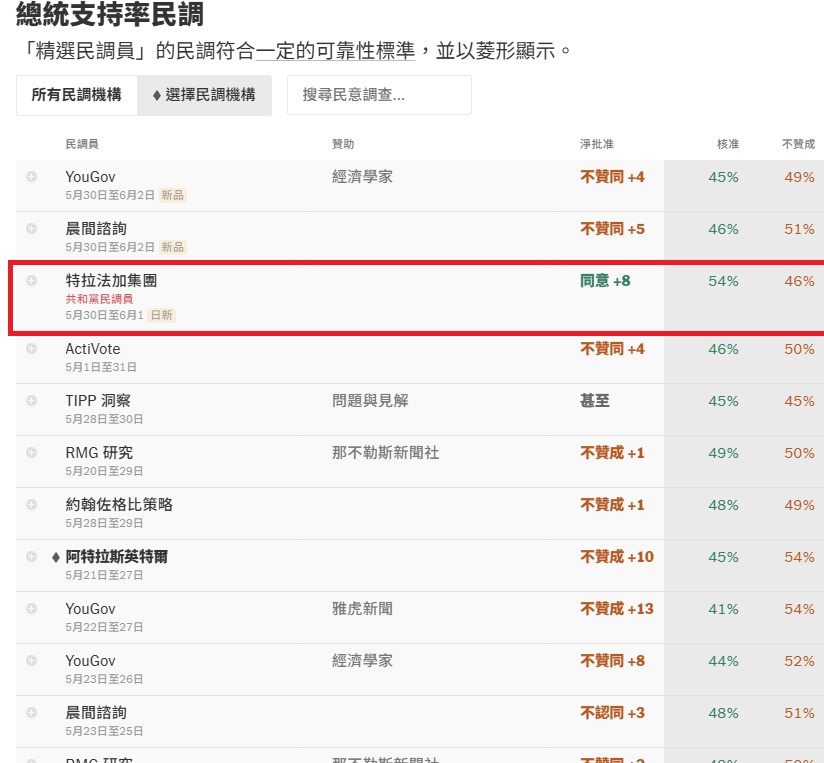The image size is (824, 763).
Task: Switch to the 所有民調機構 tab
Action: tap(77, 95)
